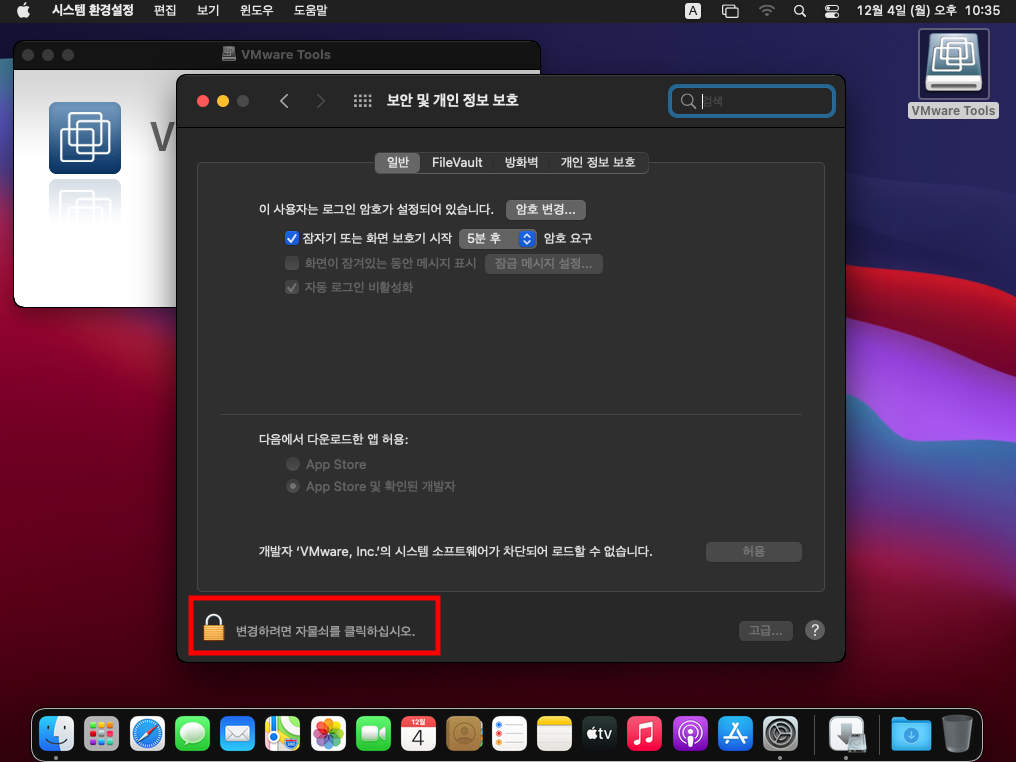Click the VMware Tools window title bar

point(277,54)
